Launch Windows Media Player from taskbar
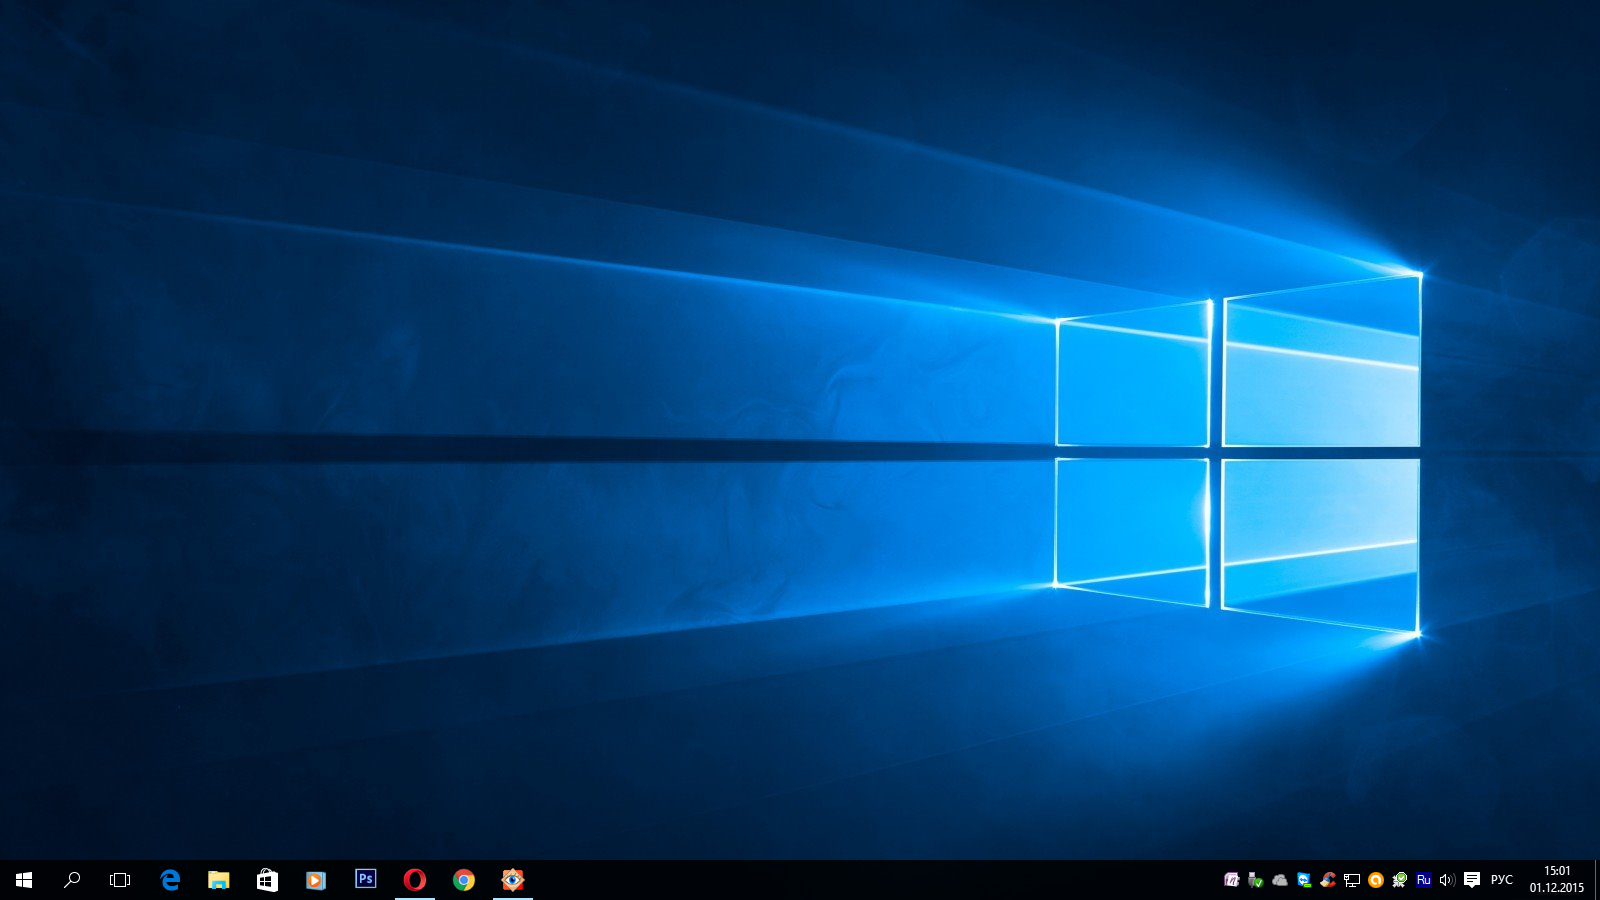Screen dimensions: 1600x900 (316, 880)
